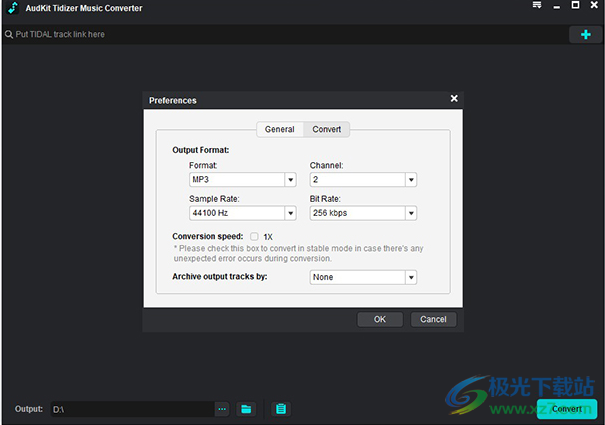Close the AudKit main window
The image size is (605, 425).
(x=594, y=5)
